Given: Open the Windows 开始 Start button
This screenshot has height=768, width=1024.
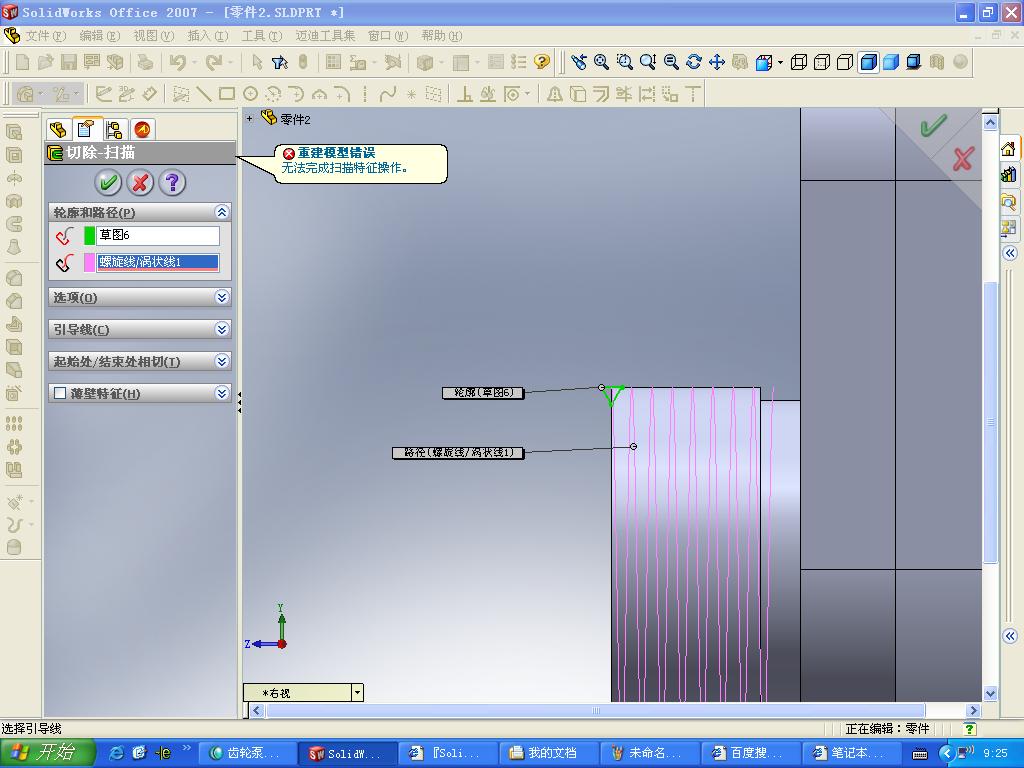Looking at the screenshot, I should click(48, 753).
